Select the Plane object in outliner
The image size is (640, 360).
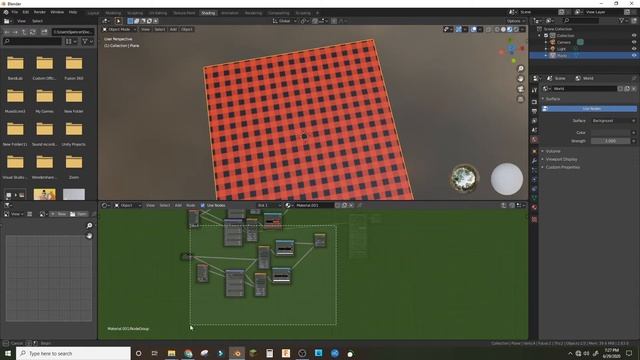pos(562,55)
